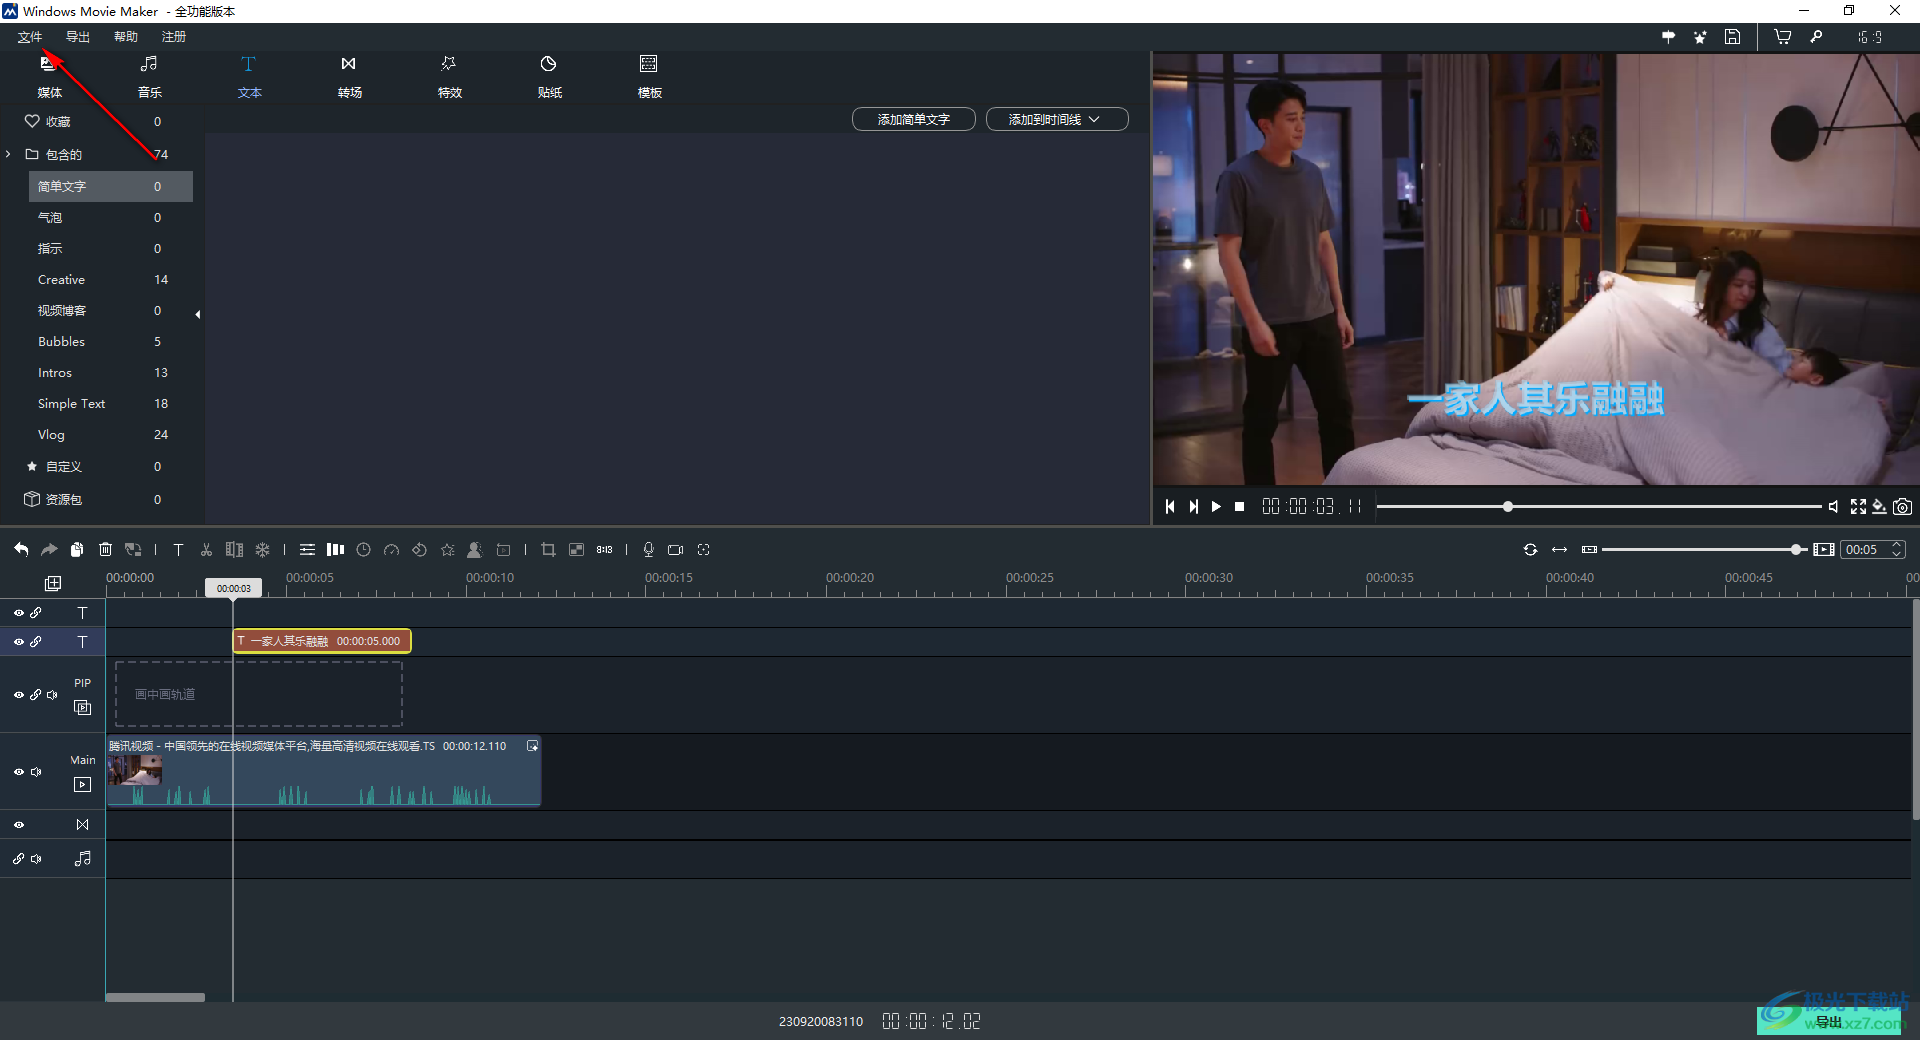
Task: Open the 帮助 menu
Action: tap(126, 37)
